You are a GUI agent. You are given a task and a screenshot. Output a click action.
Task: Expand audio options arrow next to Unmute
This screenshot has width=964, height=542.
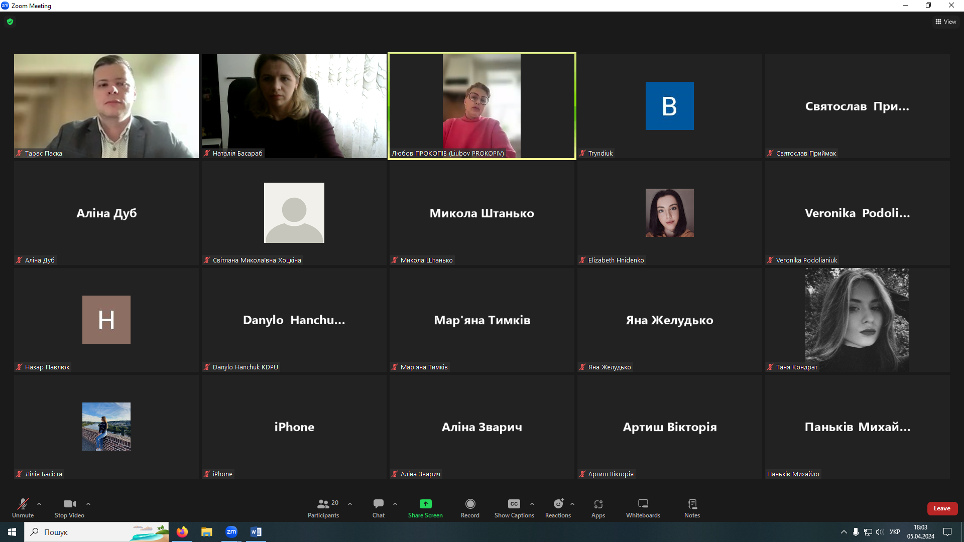39,503
